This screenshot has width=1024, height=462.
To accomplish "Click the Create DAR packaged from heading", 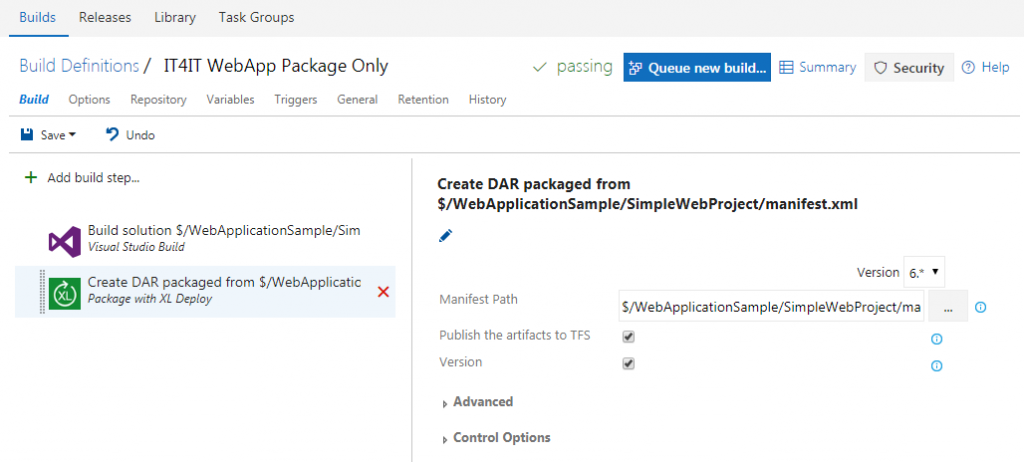I will click(x=647, y=194).
